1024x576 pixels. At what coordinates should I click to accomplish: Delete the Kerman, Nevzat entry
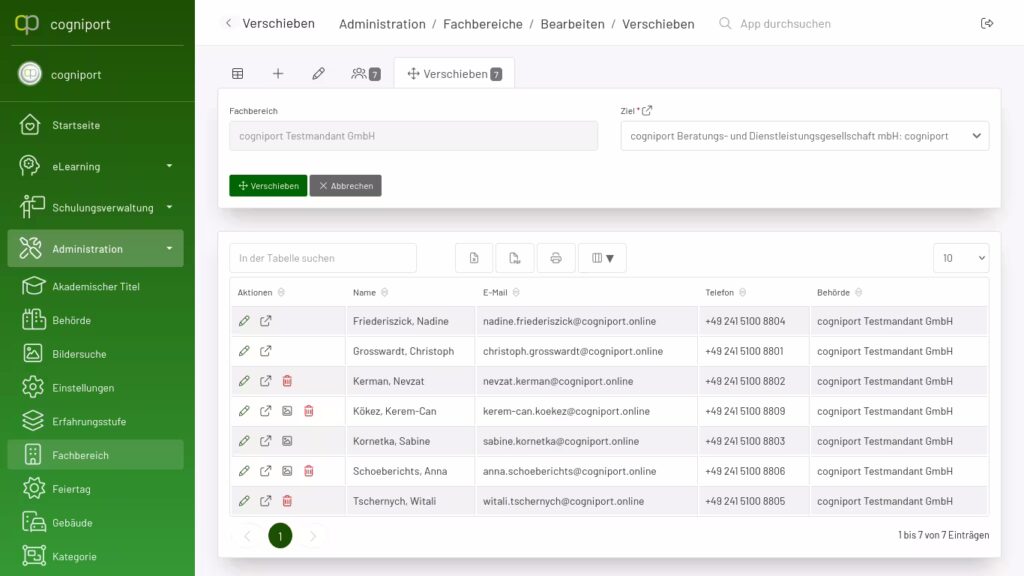tap(287, 381)
